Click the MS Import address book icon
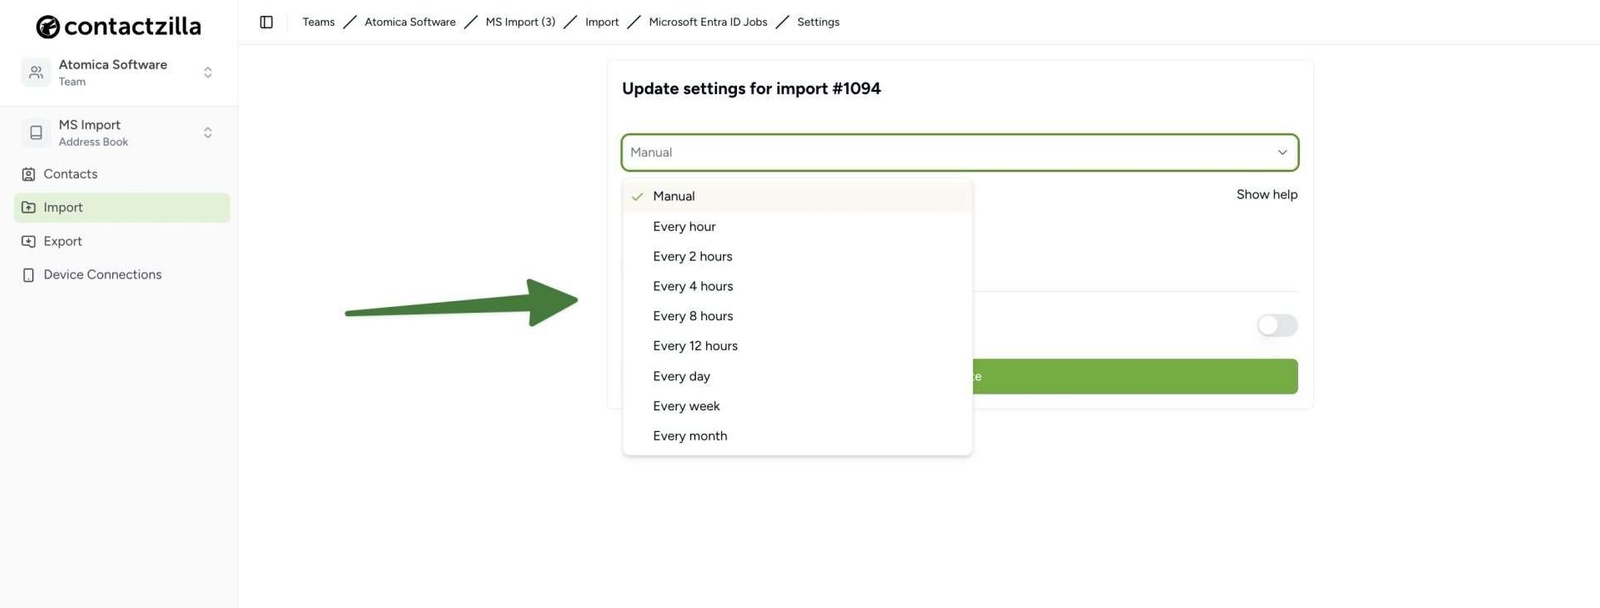The image size is (1600, 608). click(x=36, y=132)
